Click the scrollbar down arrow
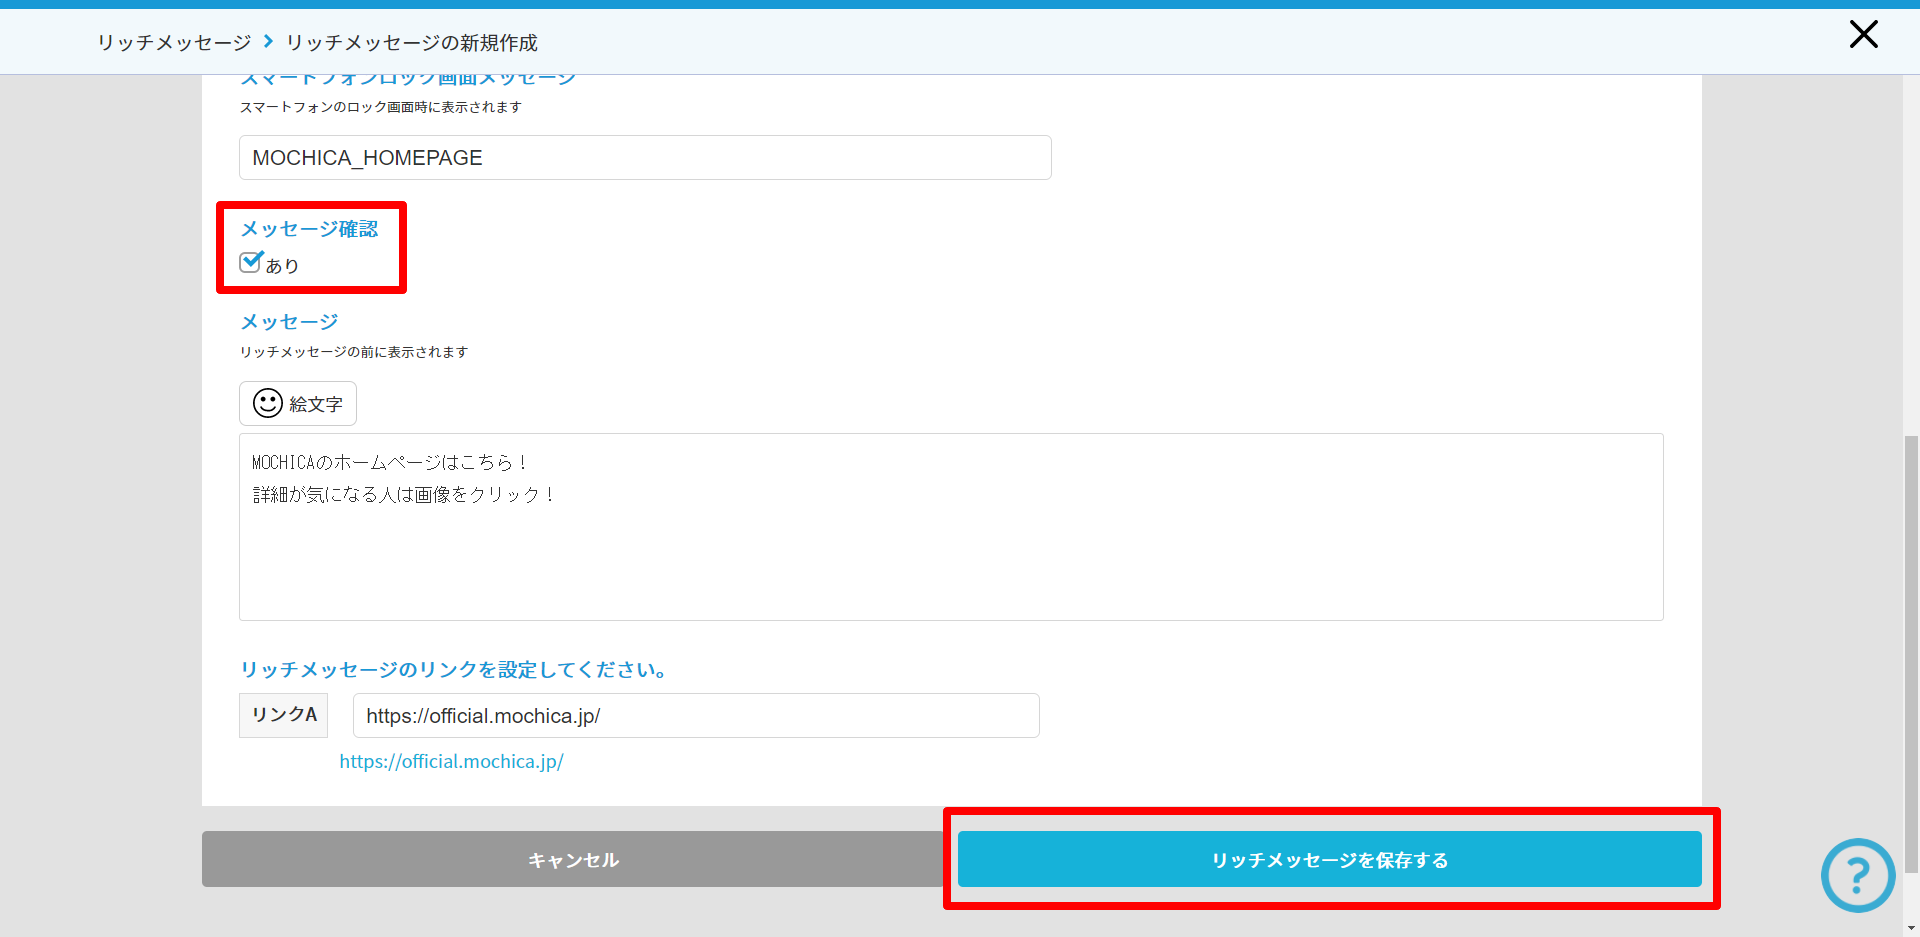This screenshot has width=1920, height=937. tap(1911, 928)
